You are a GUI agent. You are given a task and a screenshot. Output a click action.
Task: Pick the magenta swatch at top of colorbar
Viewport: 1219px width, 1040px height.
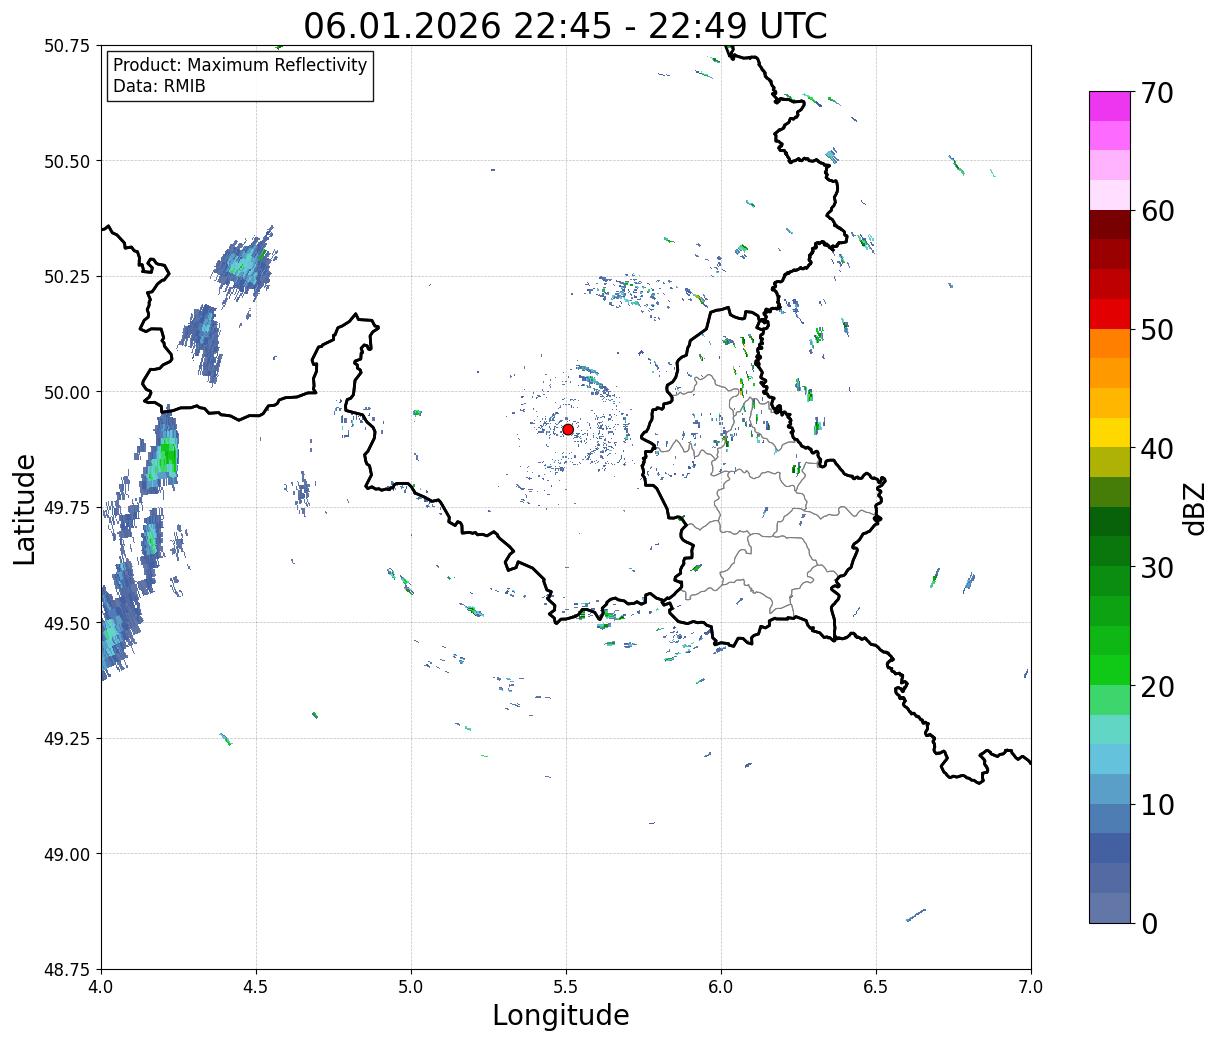coord(1110,106)
